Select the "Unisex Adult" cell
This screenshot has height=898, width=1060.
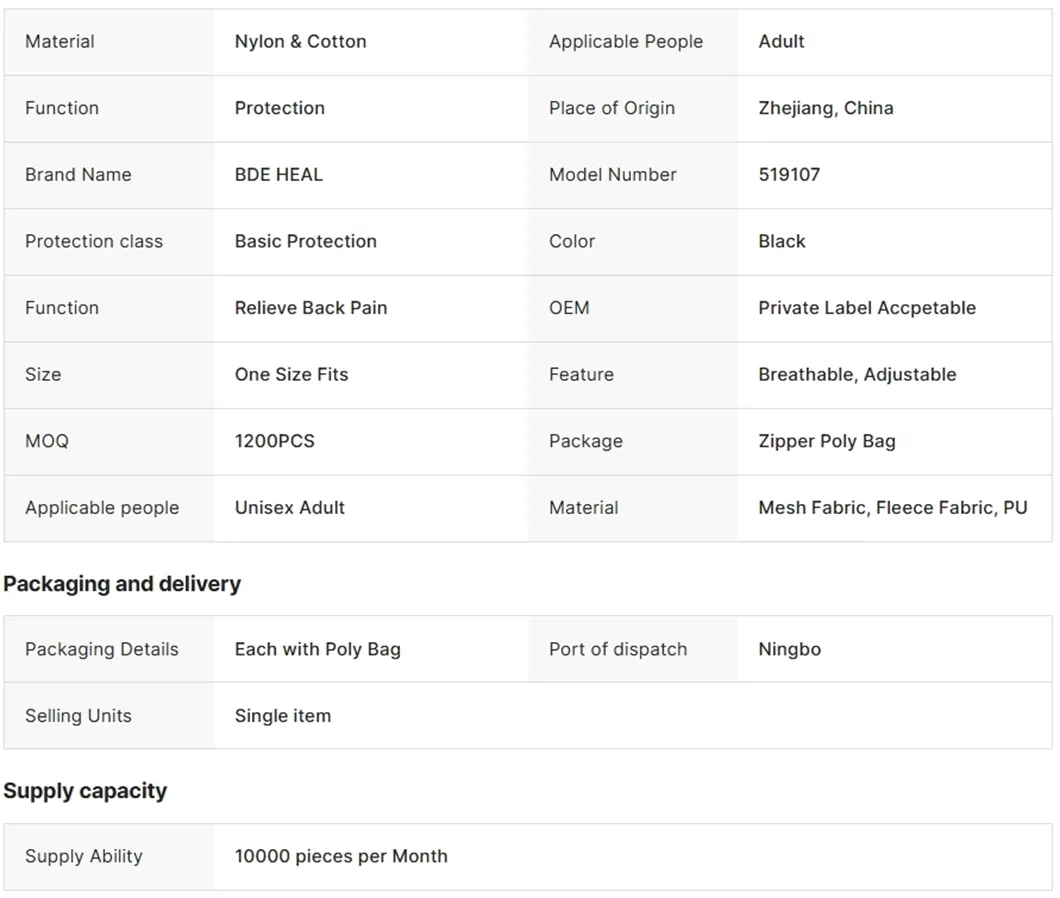point(289,508)
